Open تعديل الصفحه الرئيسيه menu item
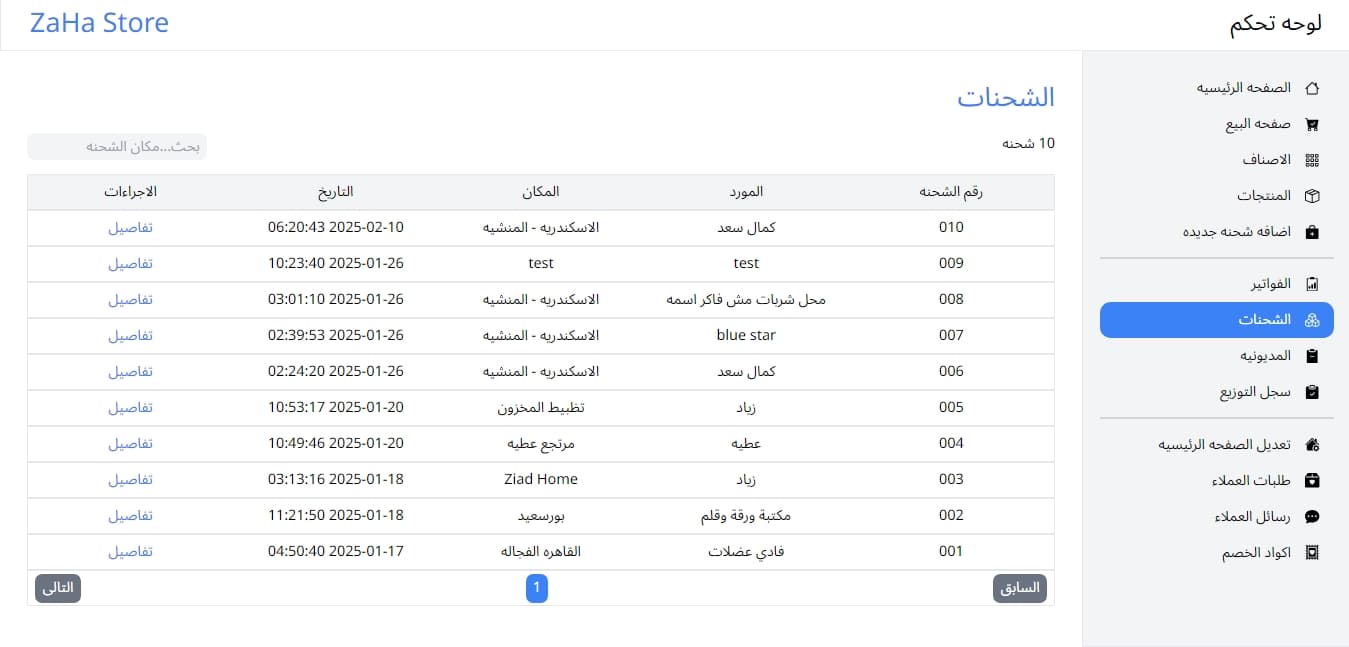Viewport: 1349px width, 647px height. (x=1225, y=445)
